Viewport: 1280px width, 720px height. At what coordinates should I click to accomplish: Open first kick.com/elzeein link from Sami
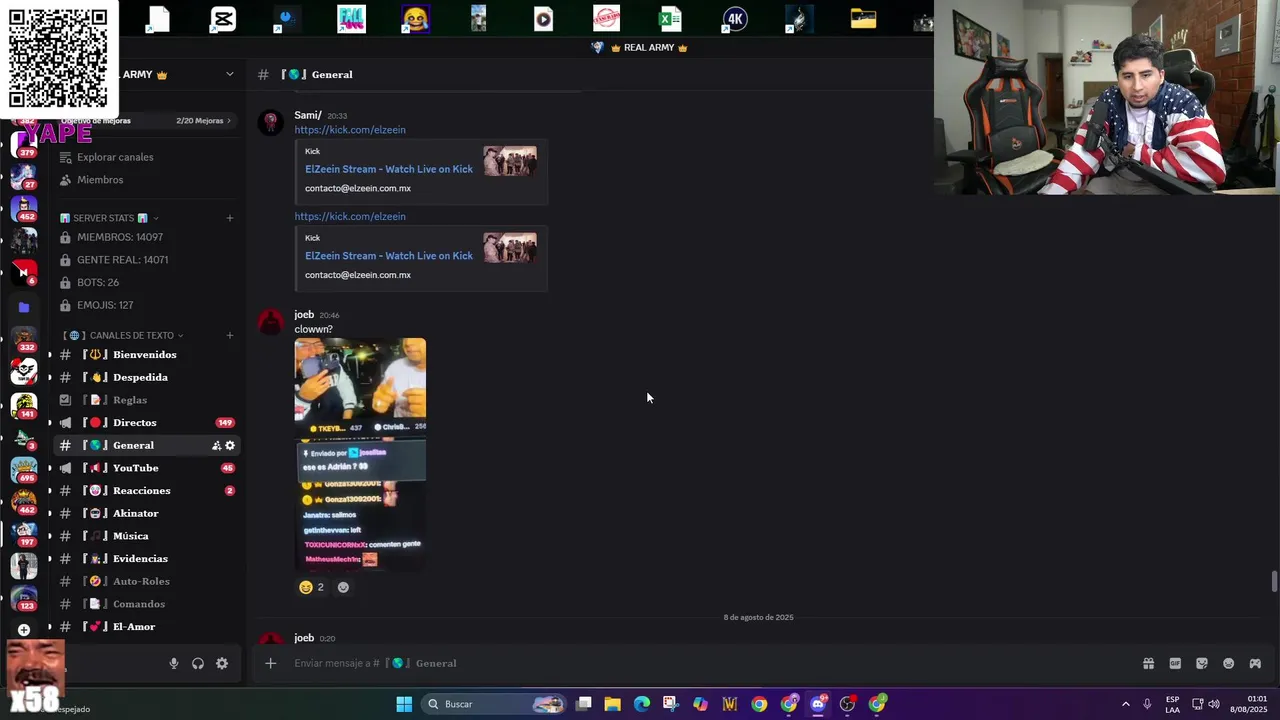pyautogui.click(x=350, y=130)
